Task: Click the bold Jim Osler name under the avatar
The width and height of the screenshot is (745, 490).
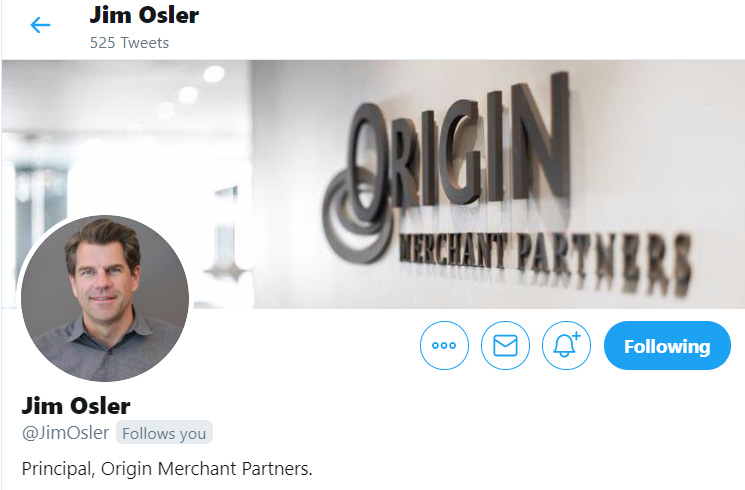Action: point(76,406)
